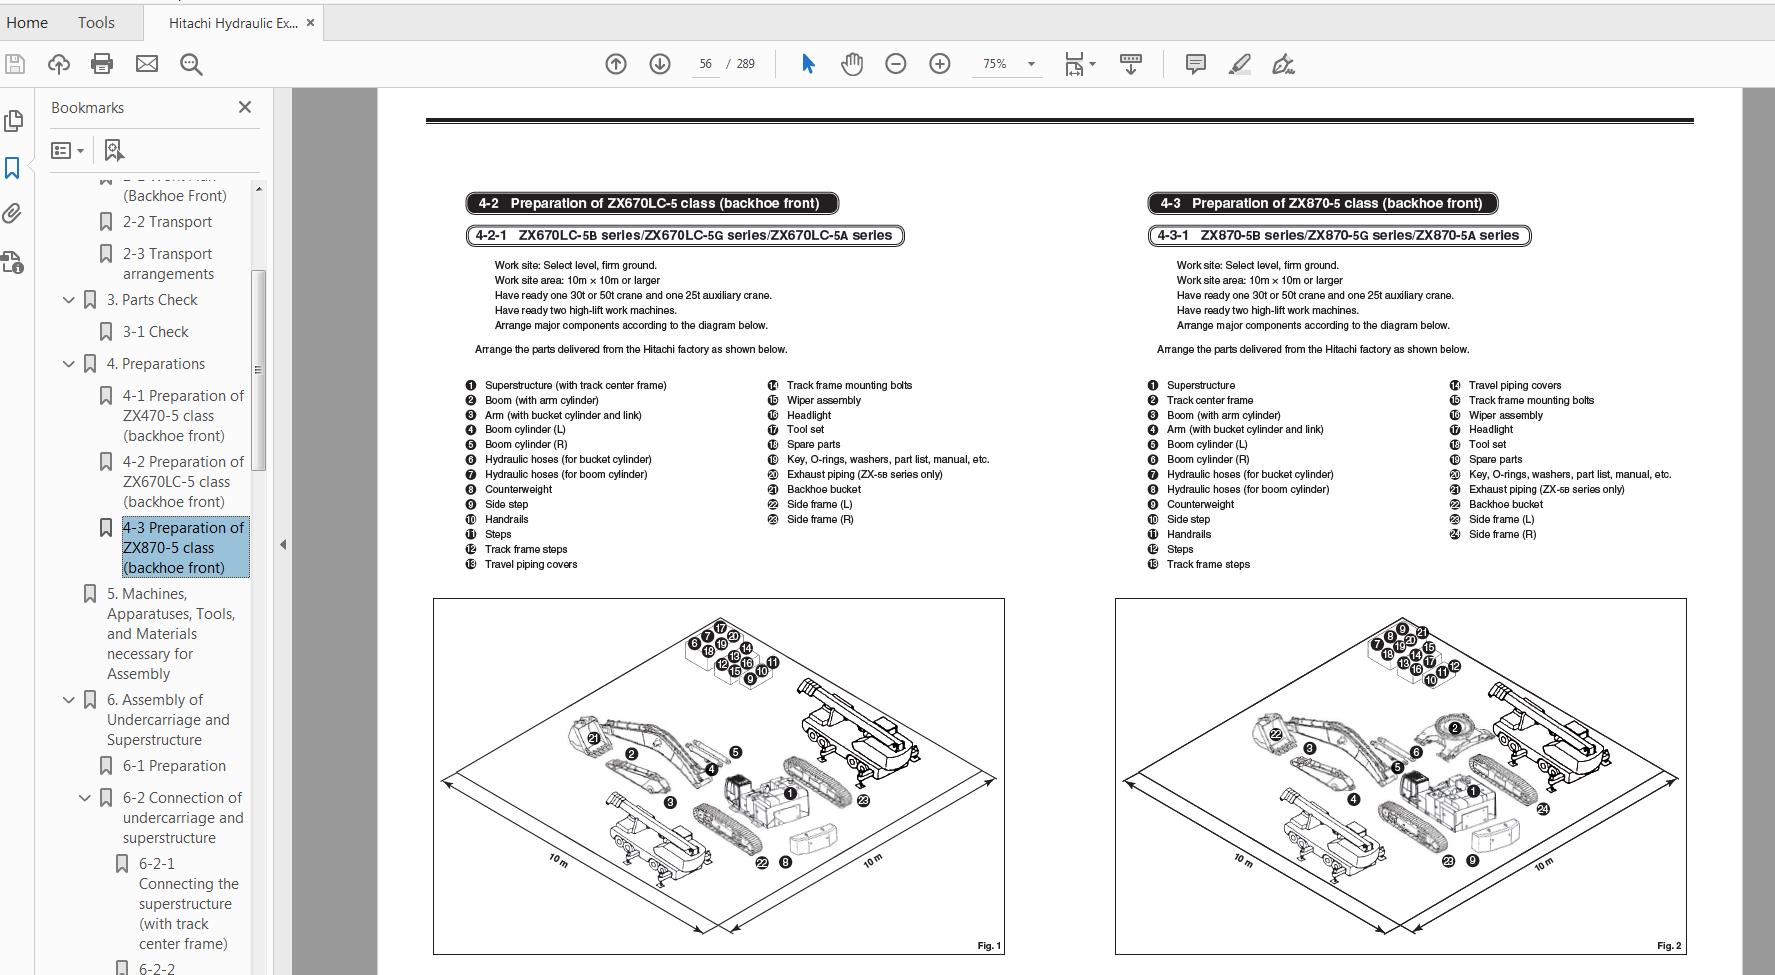Viewport: 1775px width, 975px height.
Task: Select the Highlight text tool
Action: (x=1240, y=64)
